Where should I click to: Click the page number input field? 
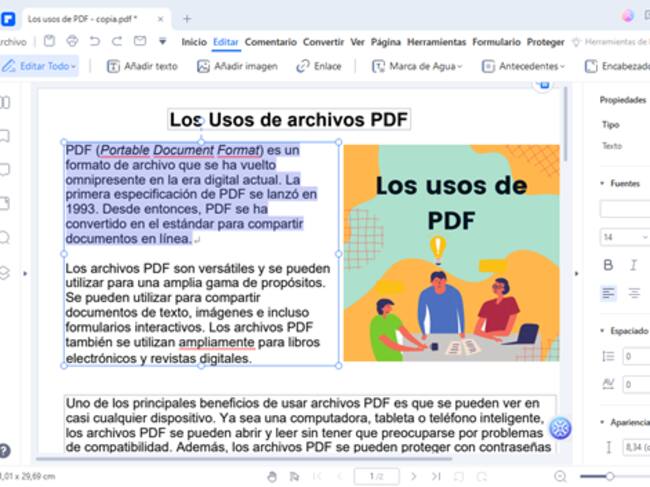(376, 476)
